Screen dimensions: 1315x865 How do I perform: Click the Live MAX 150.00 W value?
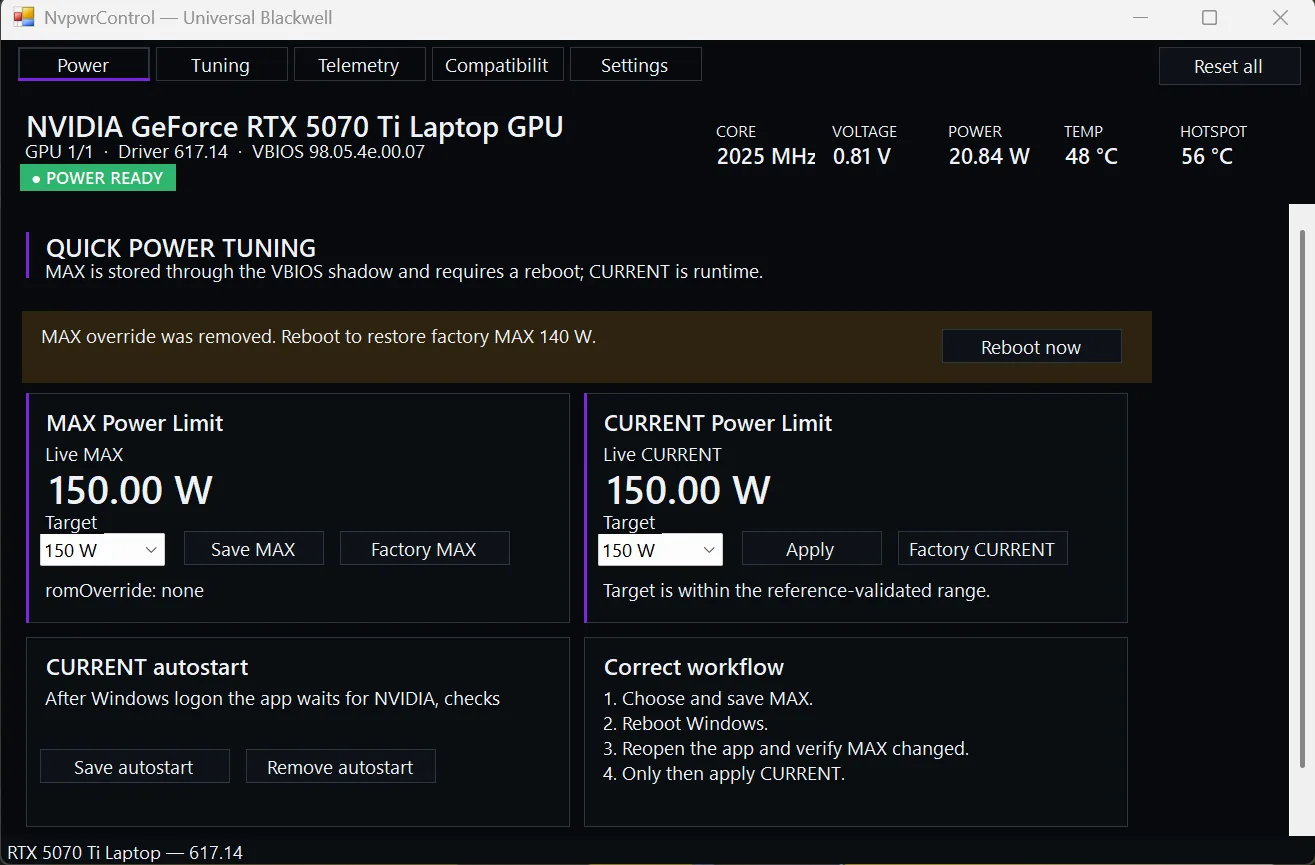point(130,490)
